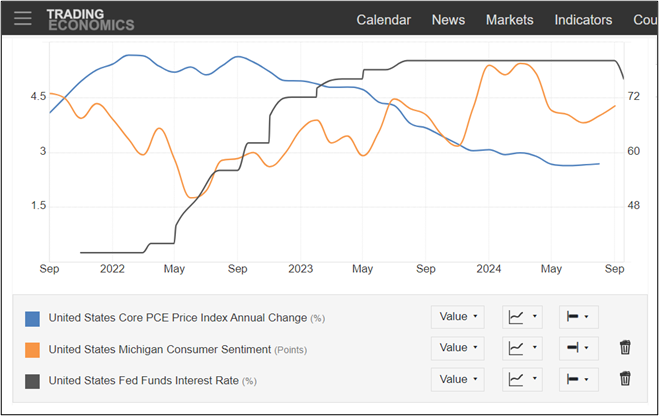This screenshot has height=416, width=659.
Task: Click the 2022 x-axis label
Action: (x=112, y=269)
